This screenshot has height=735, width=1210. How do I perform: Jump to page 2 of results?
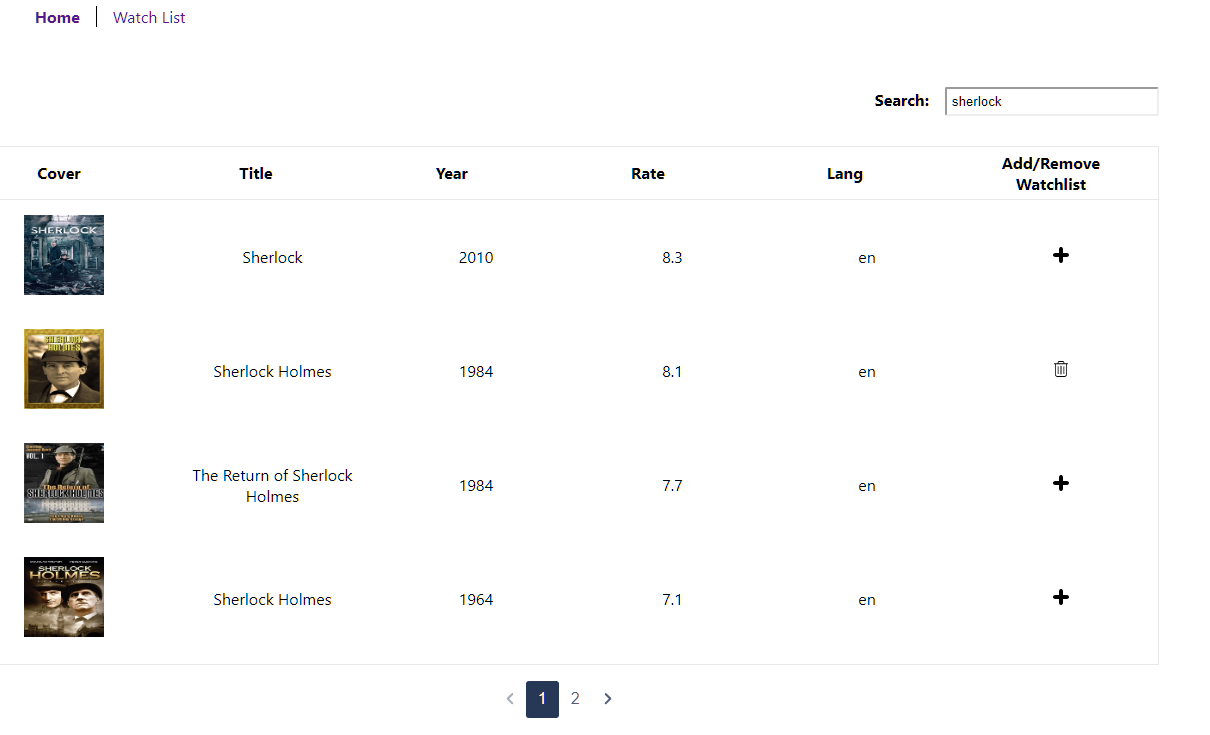[x=575, y=698]
